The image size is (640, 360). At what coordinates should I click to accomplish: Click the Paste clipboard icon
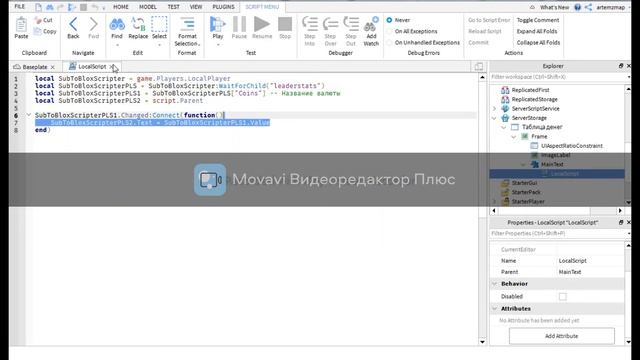coord(21,24)
